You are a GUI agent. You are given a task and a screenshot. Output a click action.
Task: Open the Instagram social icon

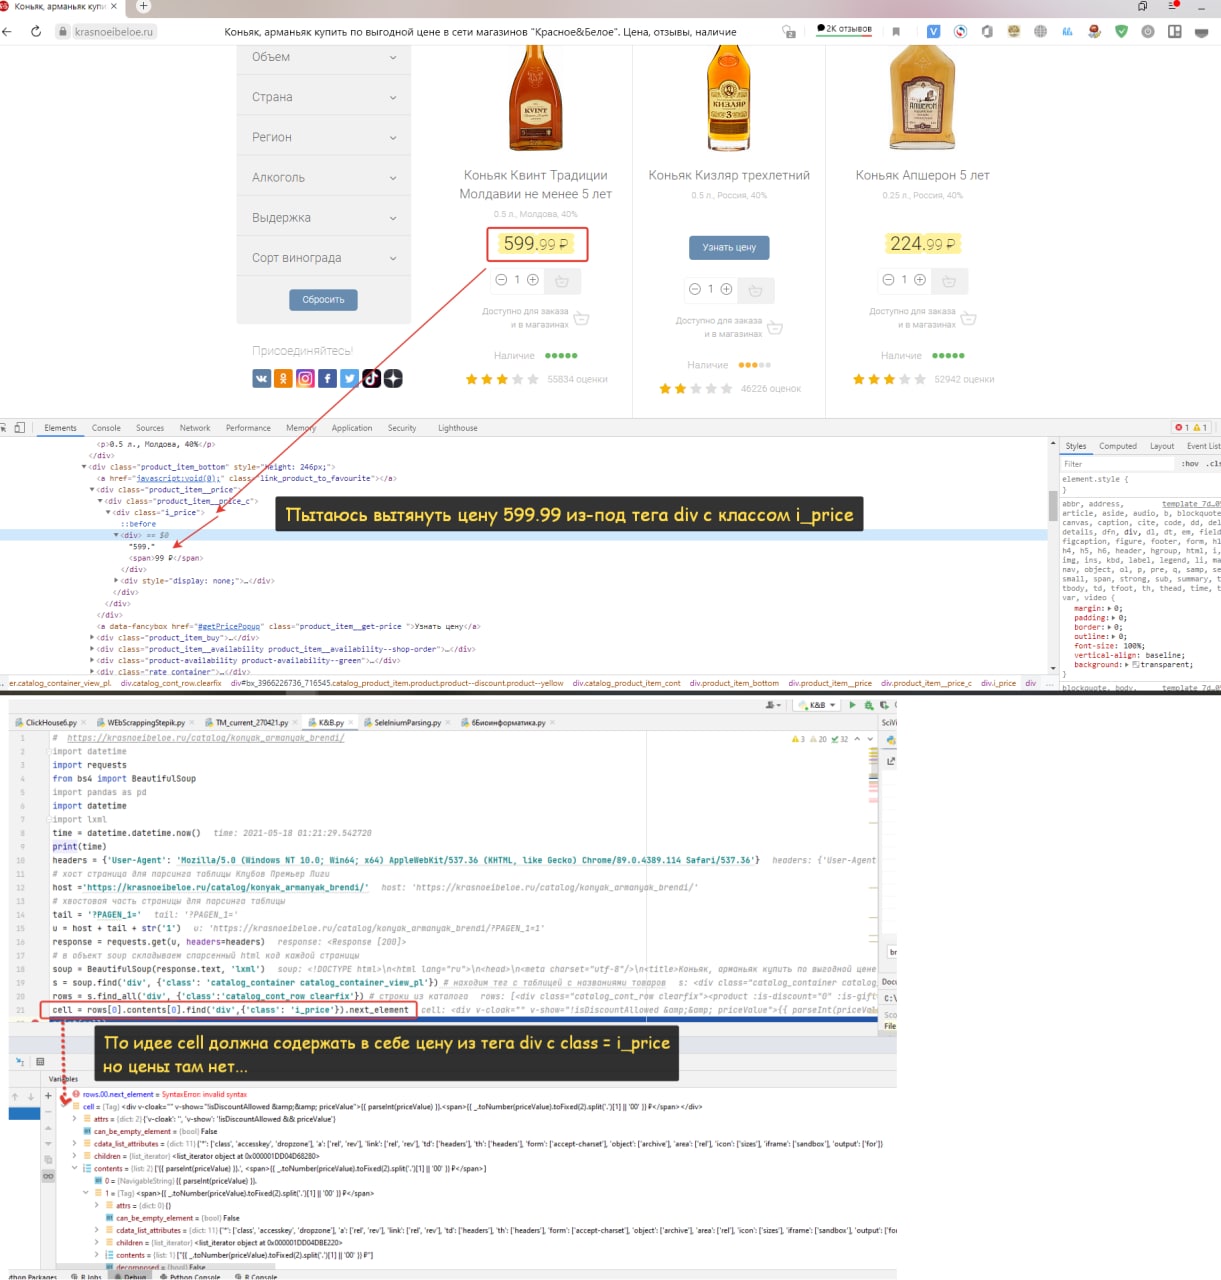pyautogui.click(x=305, y=378)
